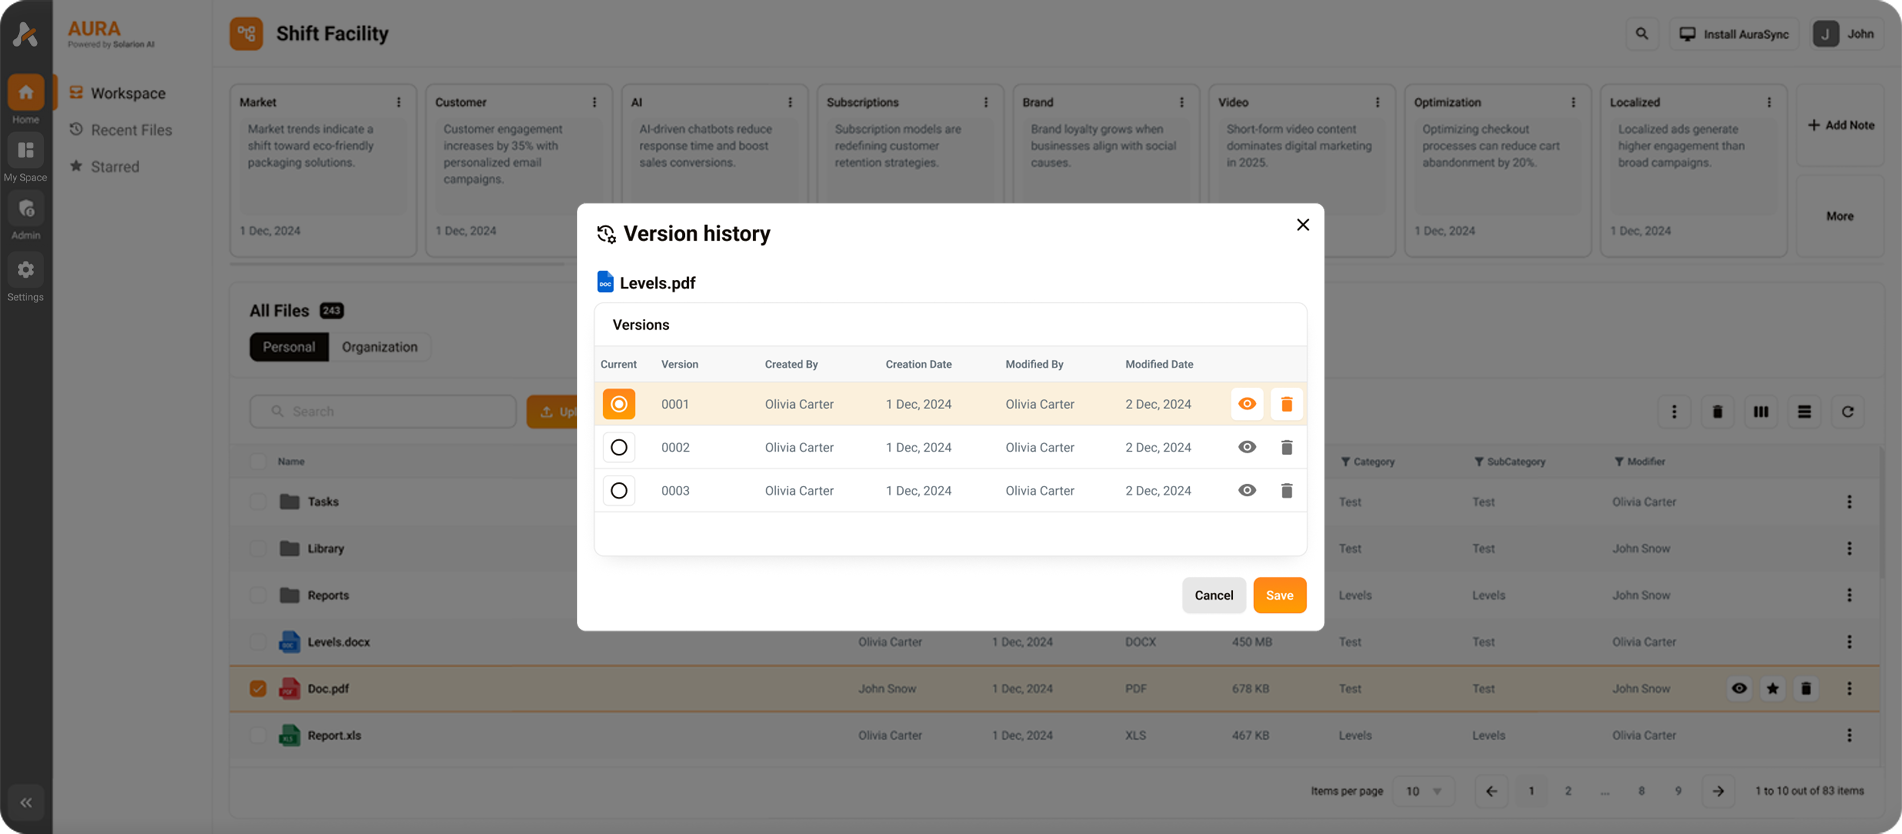Collapse the left sidebar with double chevron

(x=26, y=803)
